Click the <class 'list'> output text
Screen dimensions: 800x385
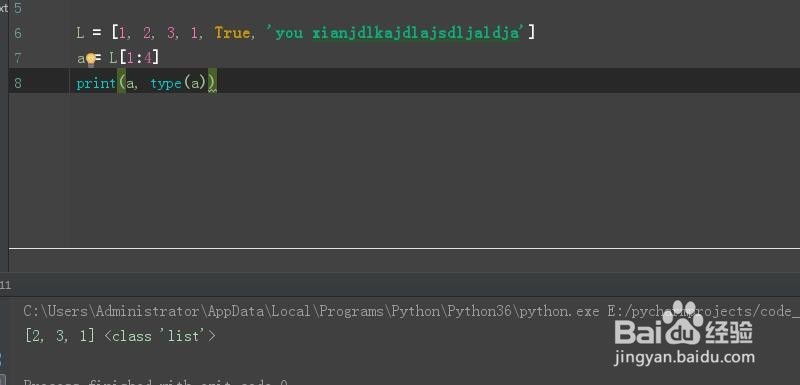(160, 337)
